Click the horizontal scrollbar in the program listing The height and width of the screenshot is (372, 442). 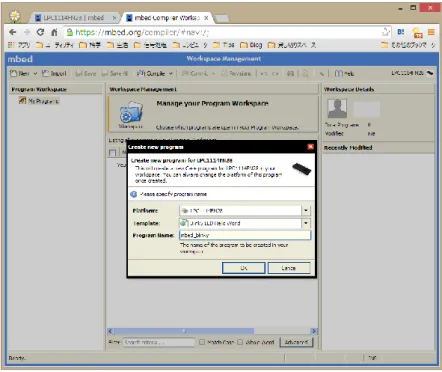click(x=212, y=331)
